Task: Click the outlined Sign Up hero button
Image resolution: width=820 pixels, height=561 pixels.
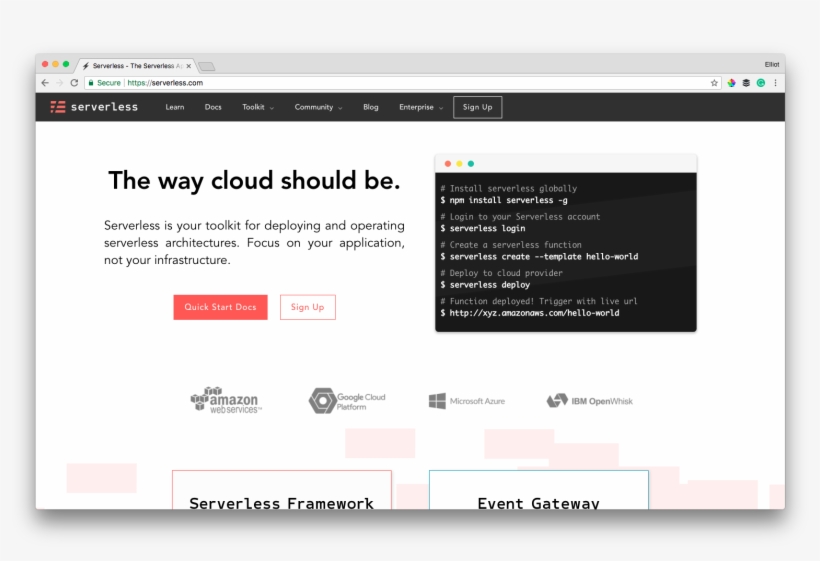Action: 308,307
